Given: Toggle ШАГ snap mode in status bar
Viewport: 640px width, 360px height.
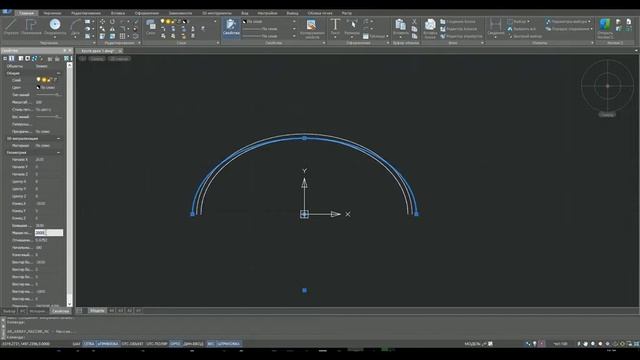Looking at the screenshot, I should click(x=76, y=344).
